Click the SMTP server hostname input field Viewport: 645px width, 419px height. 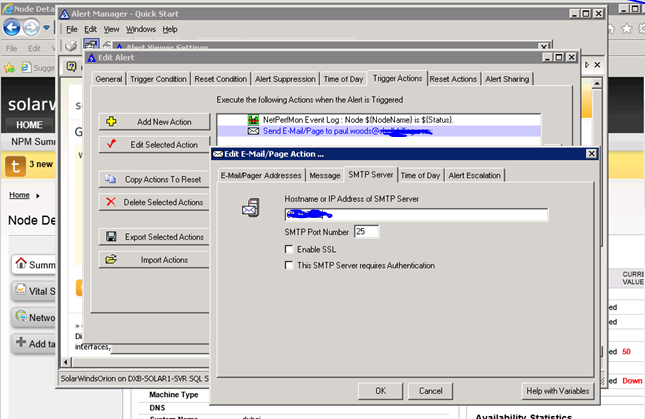click(416, 215)
